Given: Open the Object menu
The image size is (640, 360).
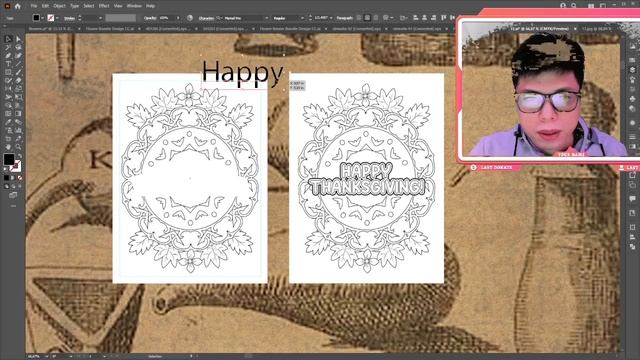Looking at the screenshot, I should 60,6.
